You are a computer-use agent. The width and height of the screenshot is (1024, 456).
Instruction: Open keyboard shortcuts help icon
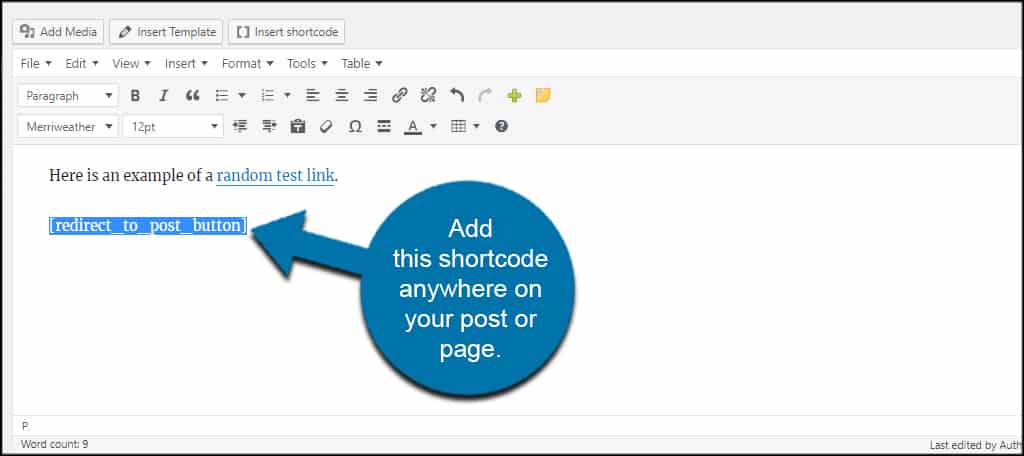[502, 127]
